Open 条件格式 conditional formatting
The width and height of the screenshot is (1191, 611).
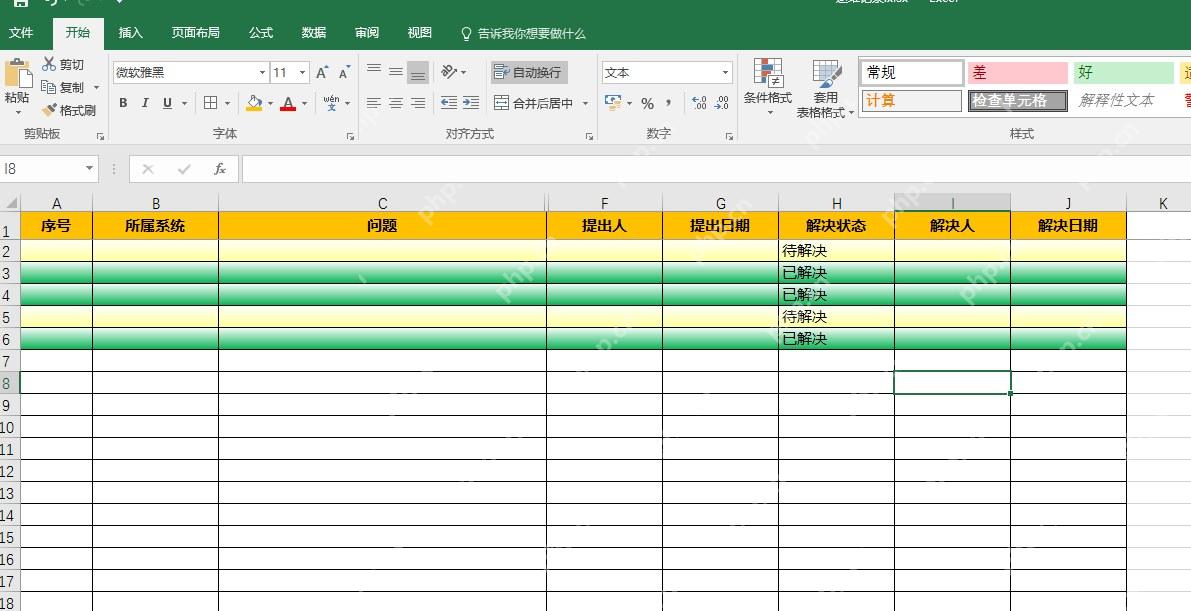pos(768,88)
